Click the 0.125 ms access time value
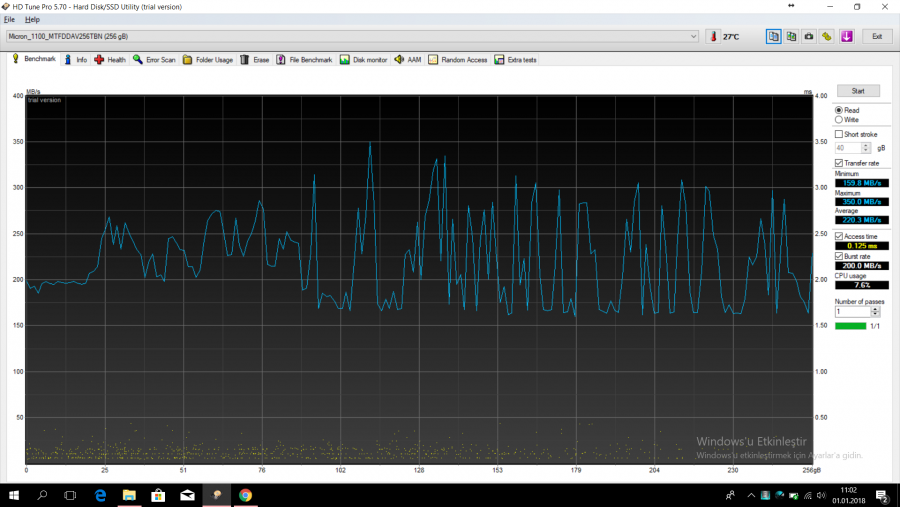 (x=862, y=246)
